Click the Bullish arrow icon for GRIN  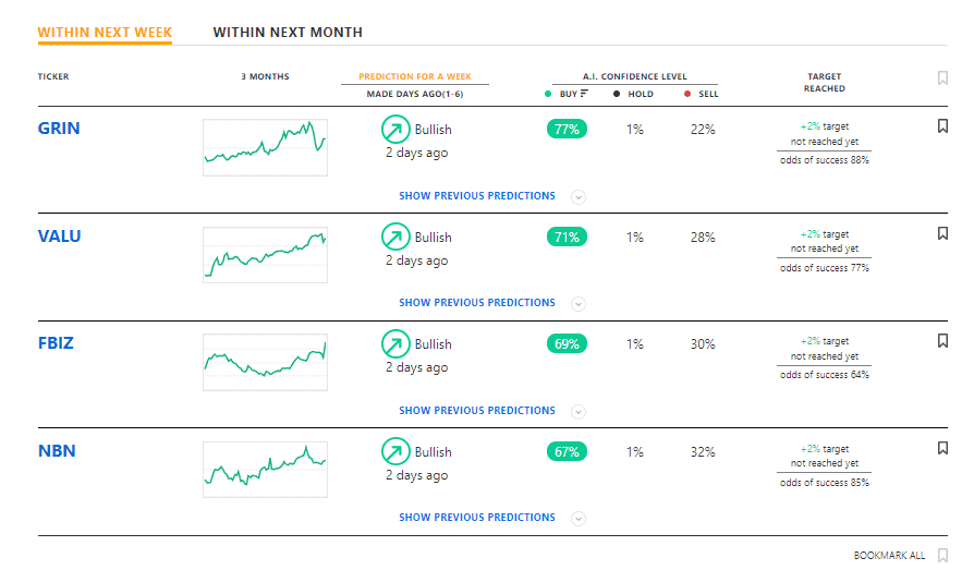point(395,129)
